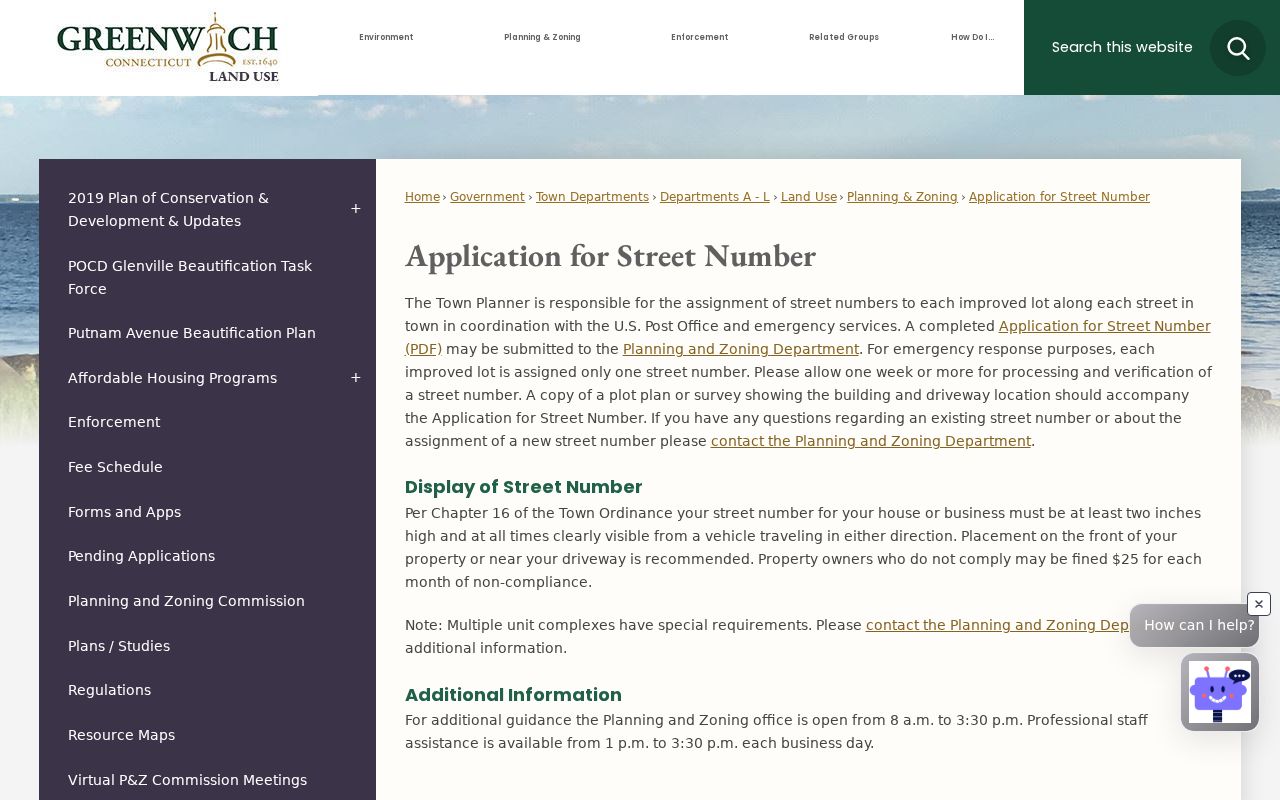Click the 'Additional Information' heading

513,695
